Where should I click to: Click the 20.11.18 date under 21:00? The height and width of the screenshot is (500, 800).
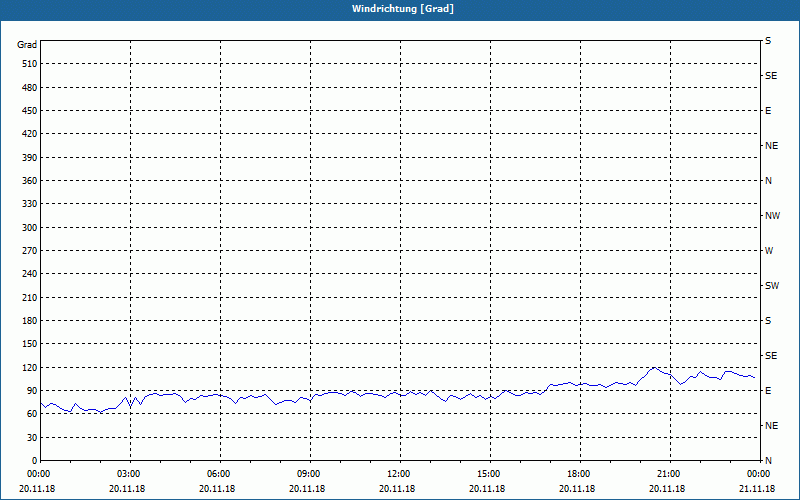[x=667, y=489]
